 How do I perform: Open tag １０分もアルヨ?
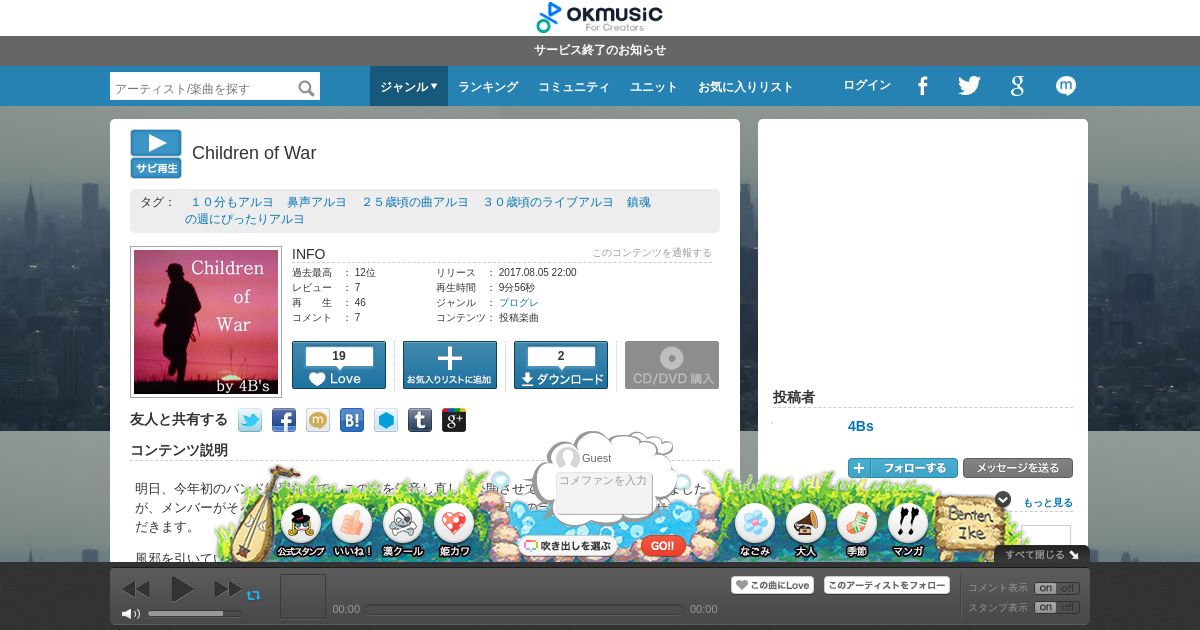pos(231,202)
